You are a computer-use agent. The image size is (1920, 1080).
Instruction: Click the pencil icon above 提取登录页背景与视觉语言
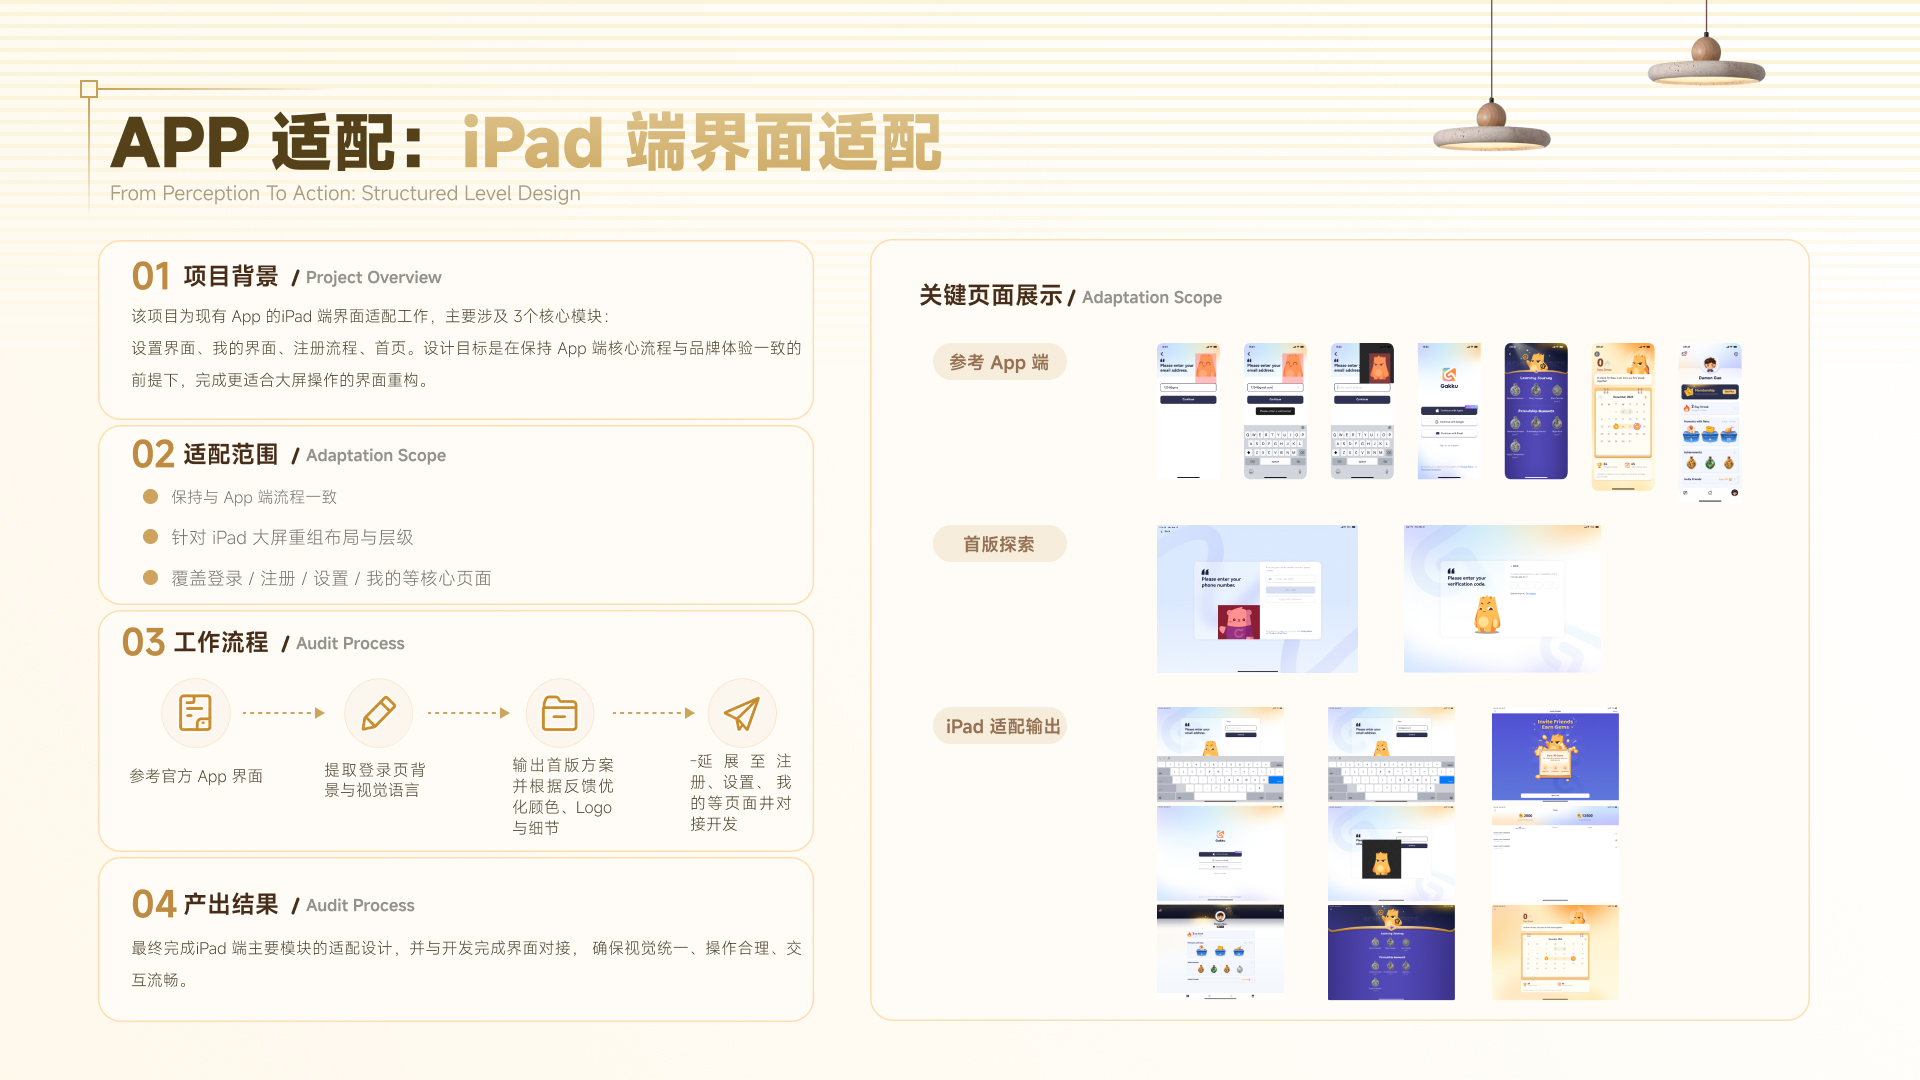point(378,713)
